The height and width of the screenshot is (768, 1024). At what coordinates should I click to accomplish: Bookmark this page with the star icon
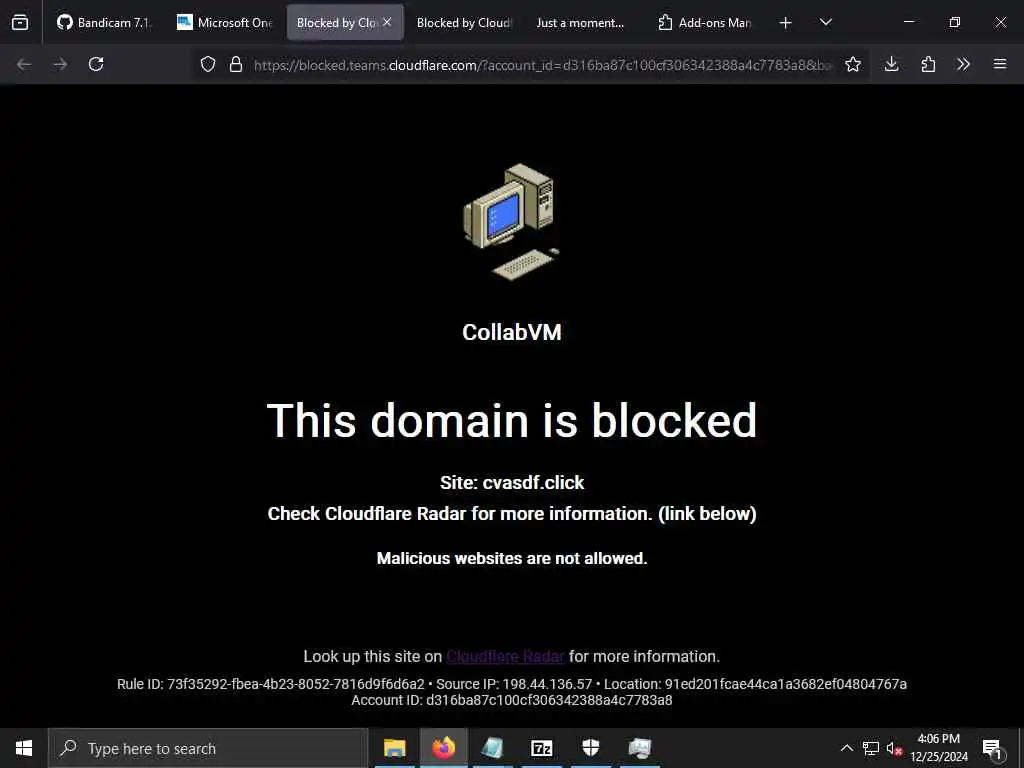852,64
